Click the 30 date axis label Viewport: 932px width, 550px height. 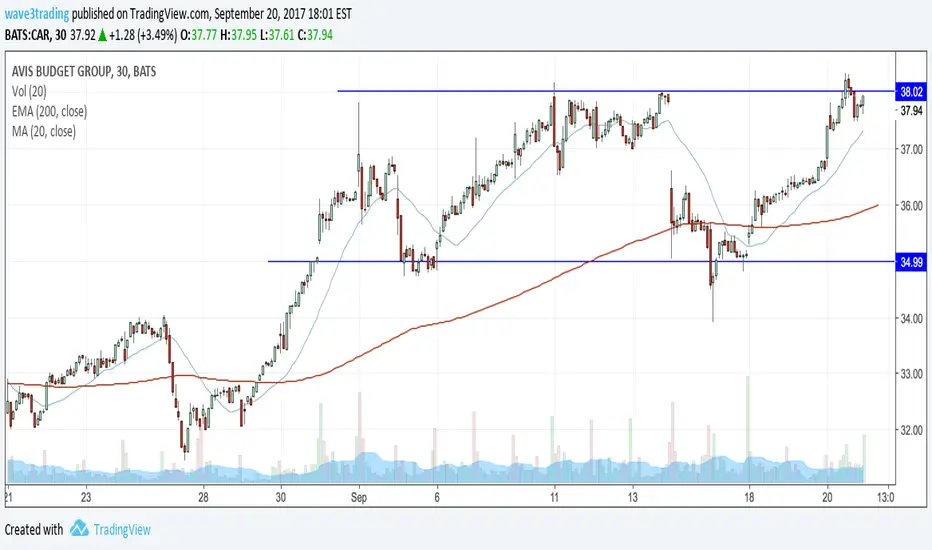tap(281, 497)
